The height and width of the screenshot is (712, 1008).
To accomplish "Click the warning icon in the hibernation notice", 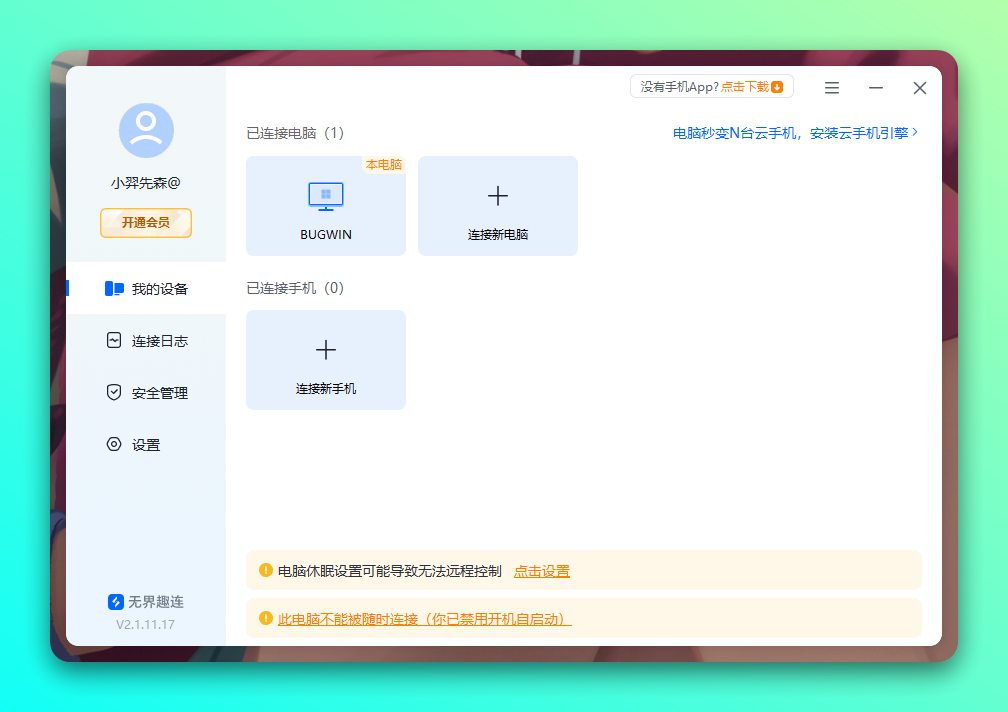I will 266,570.
